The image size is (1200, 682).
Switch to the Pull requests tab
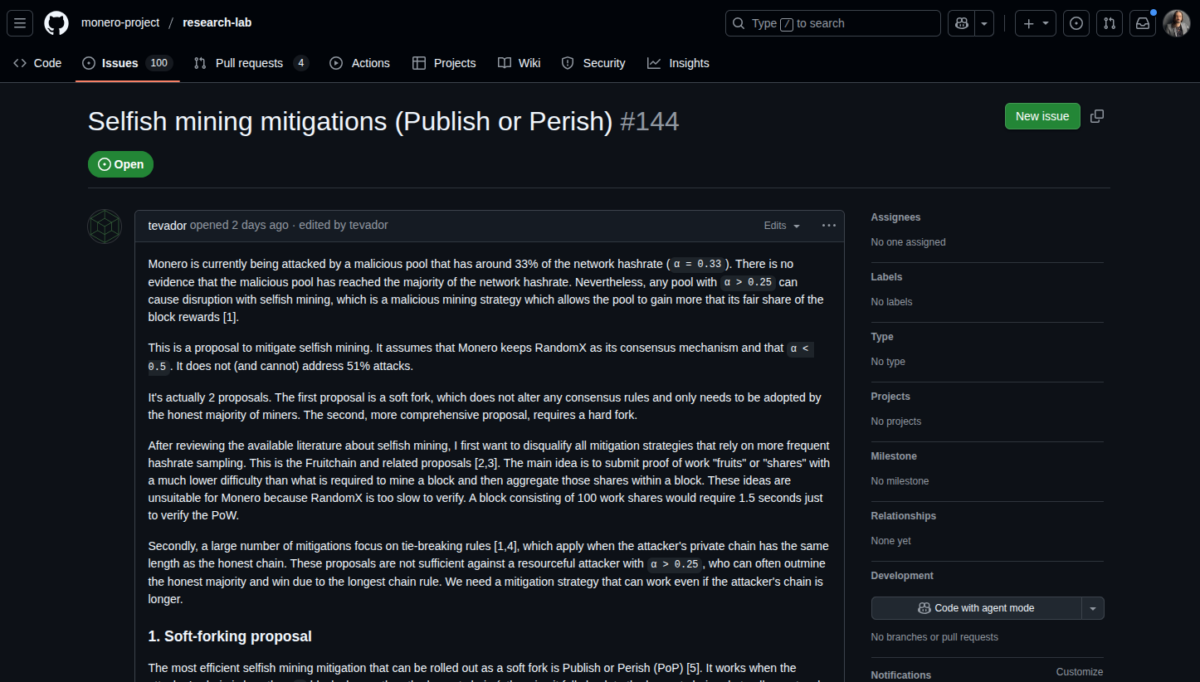251,63
